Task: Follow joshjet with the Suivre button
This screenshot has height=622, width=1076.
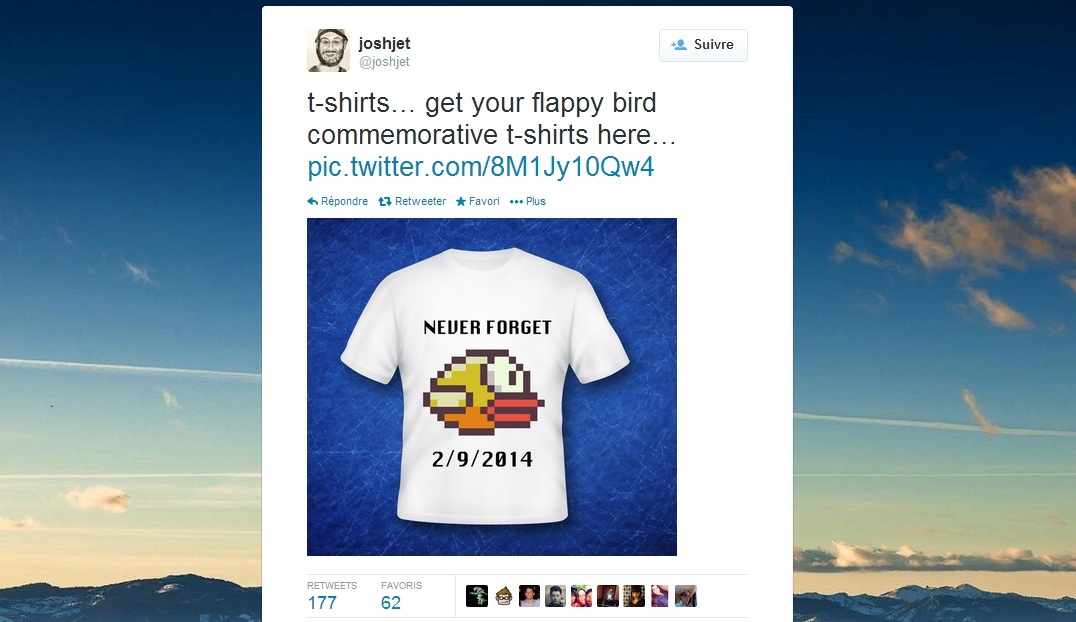Action: (703, 45)
